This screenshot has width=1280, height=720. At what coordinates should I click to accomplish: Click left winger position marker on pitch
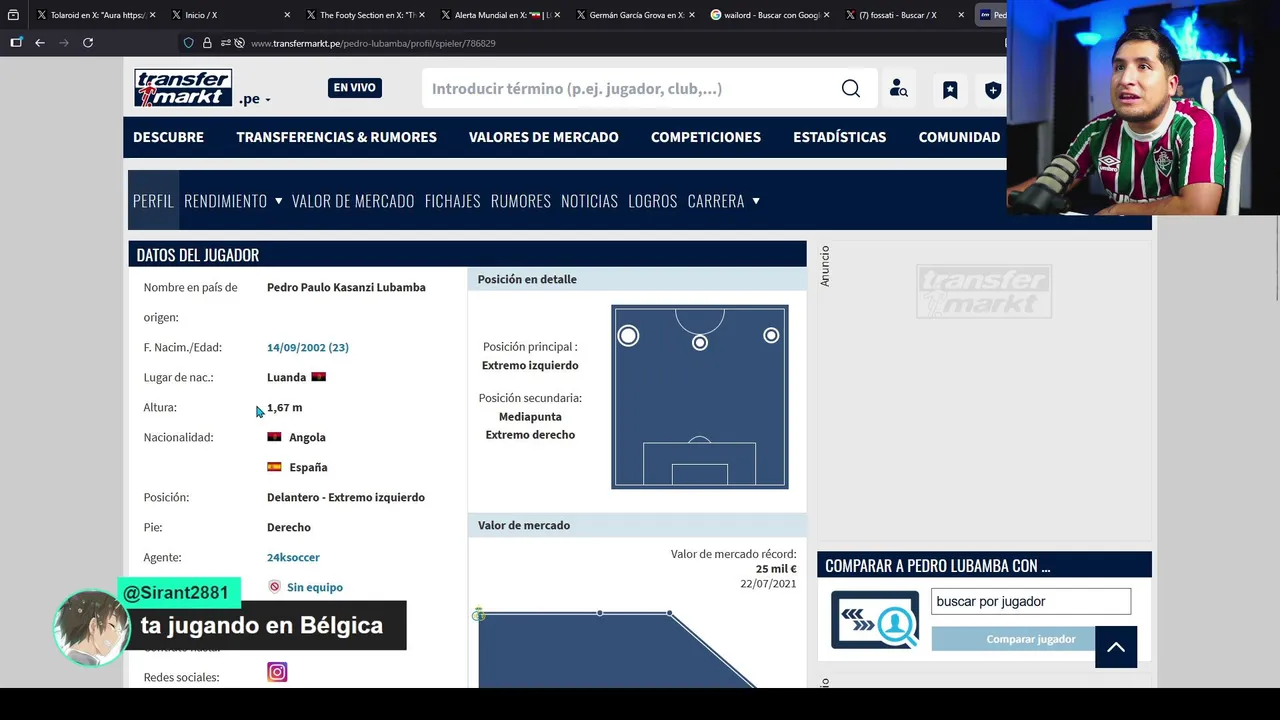point(628,336)
